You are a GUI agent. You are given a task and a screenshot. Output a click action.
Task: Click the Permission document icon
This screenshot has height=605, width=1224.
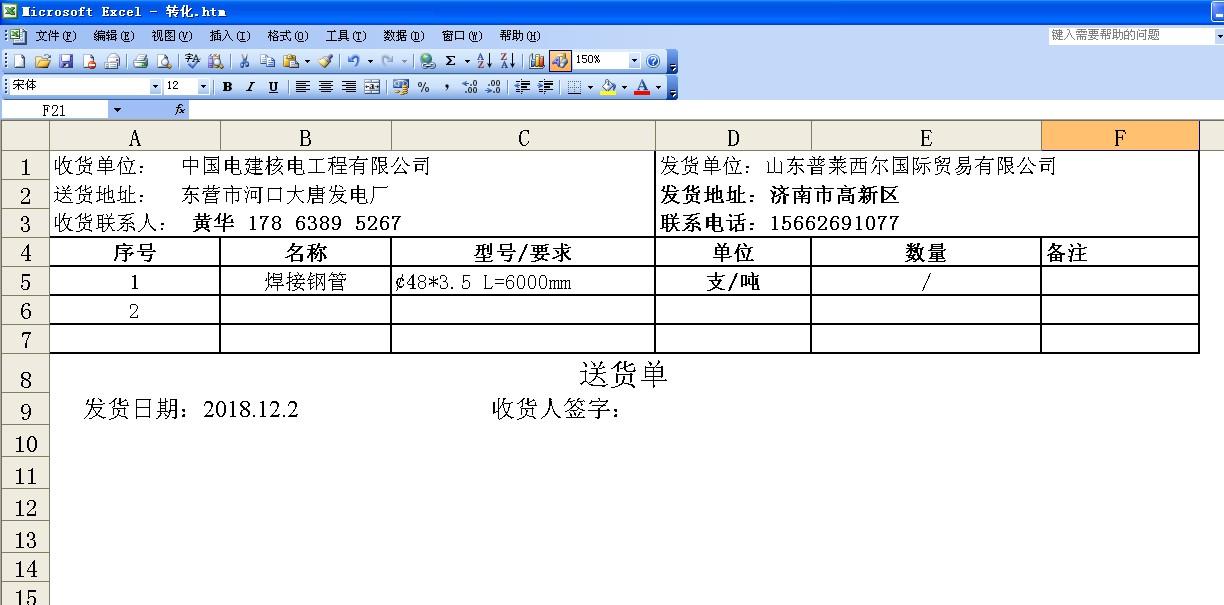[x=89, y=61]
